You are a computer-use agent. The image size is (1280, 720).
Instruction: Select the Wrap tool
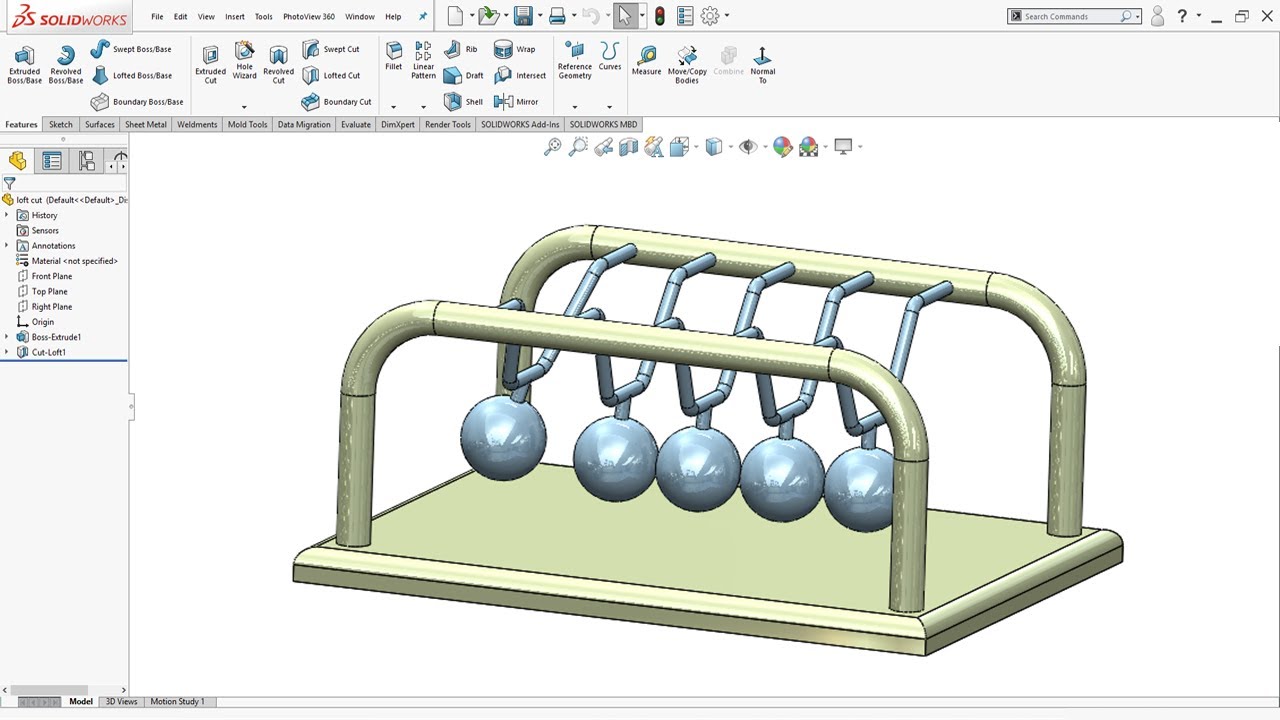coord(515,49)
